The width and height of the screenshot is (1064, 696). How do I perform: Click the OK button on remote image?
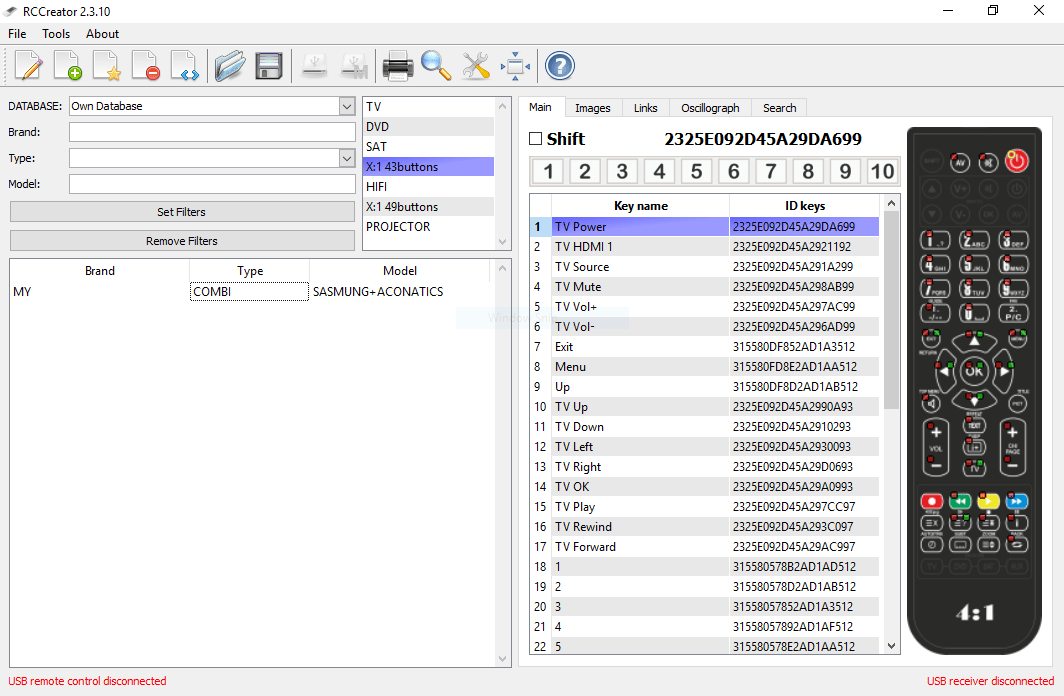[974, 371]
